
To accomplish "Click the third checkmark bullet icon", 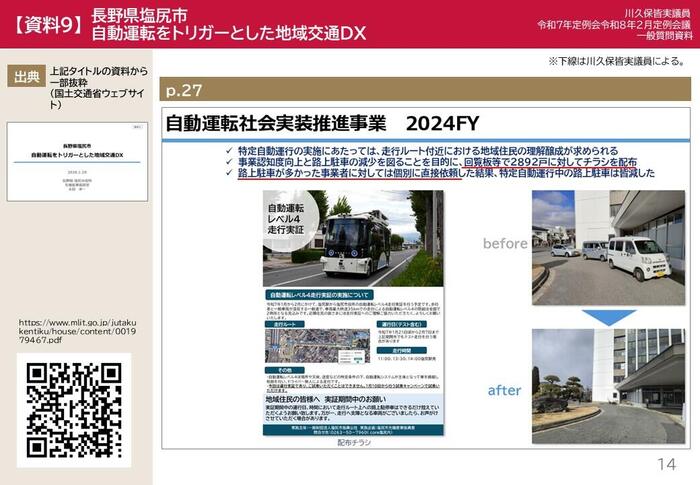I will pos(229,173).
